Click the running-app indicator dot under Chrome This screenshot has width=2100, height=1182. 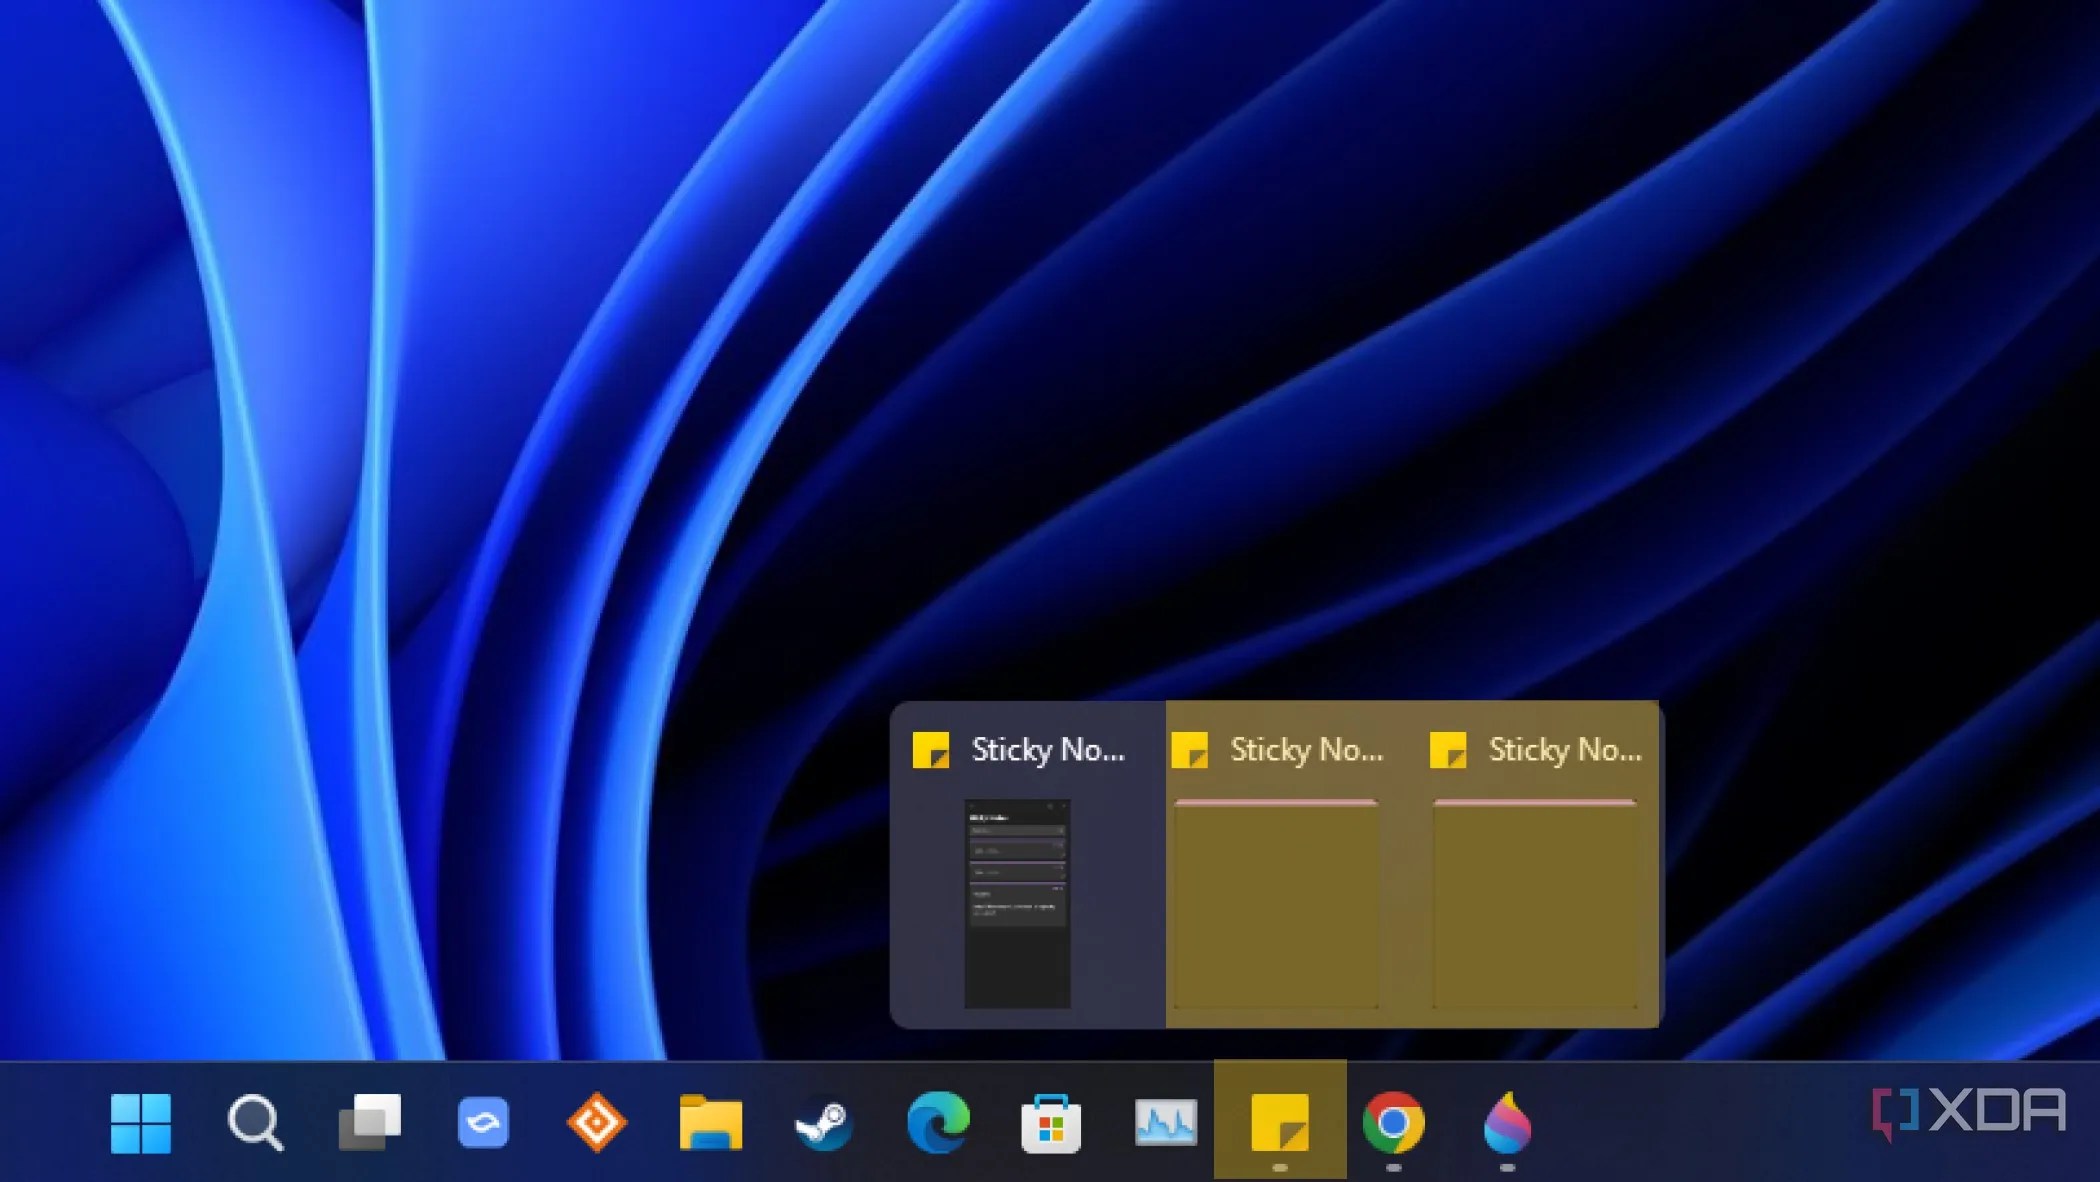pyautogui.click(x=1393, y=1166)
